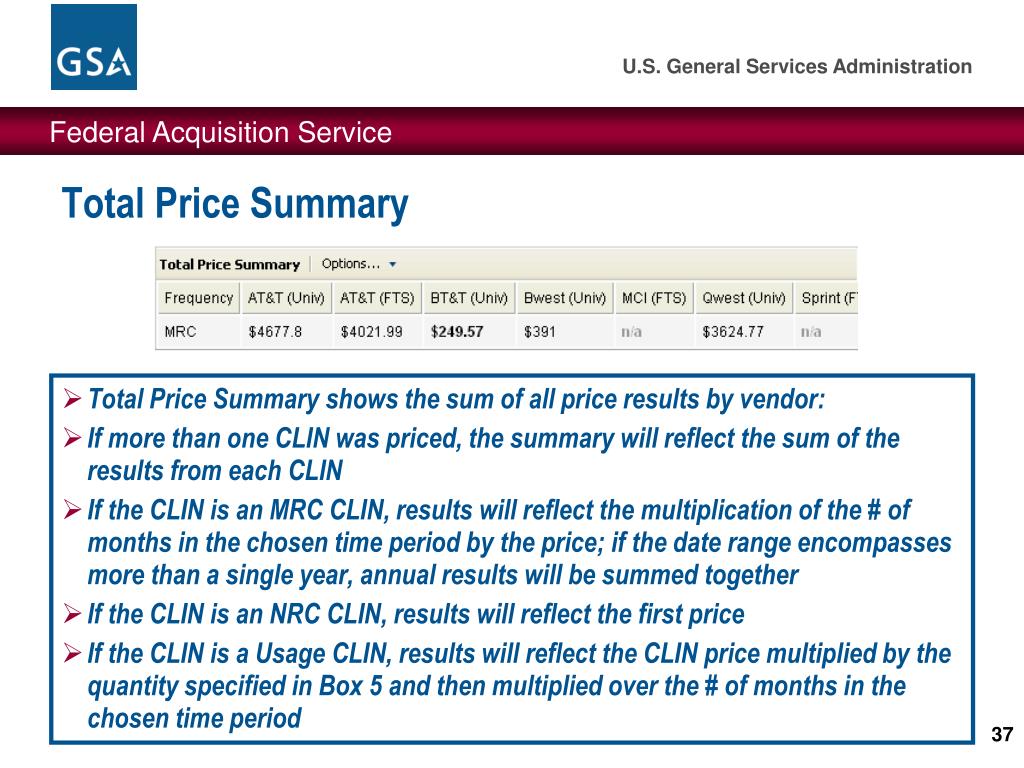
Task: Click the Qwest (Univ) column header
Action: click(x=744, y=298)
